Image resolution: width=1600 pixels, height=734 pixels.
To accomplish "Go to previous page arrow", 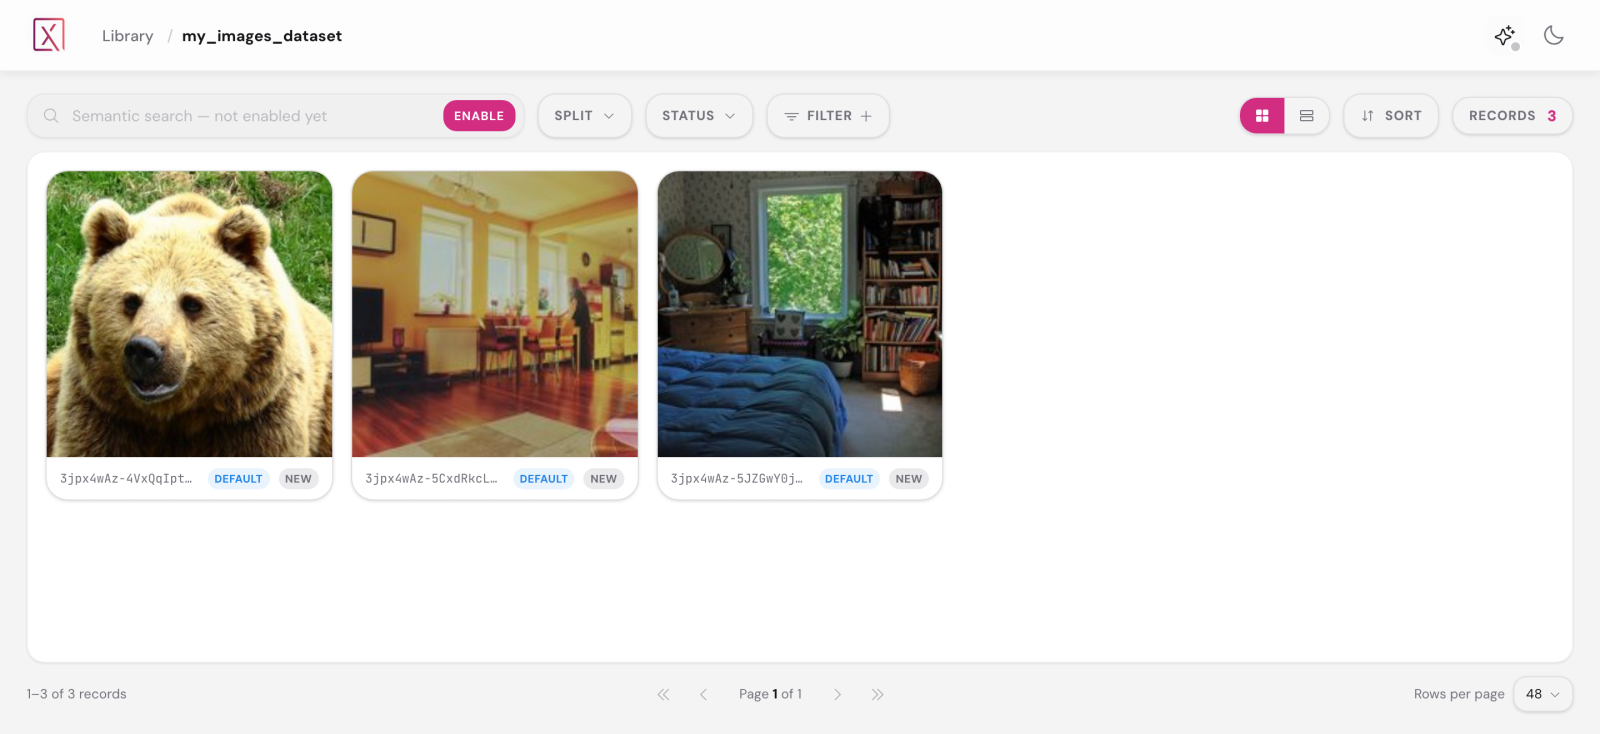I will click(703, 694).
